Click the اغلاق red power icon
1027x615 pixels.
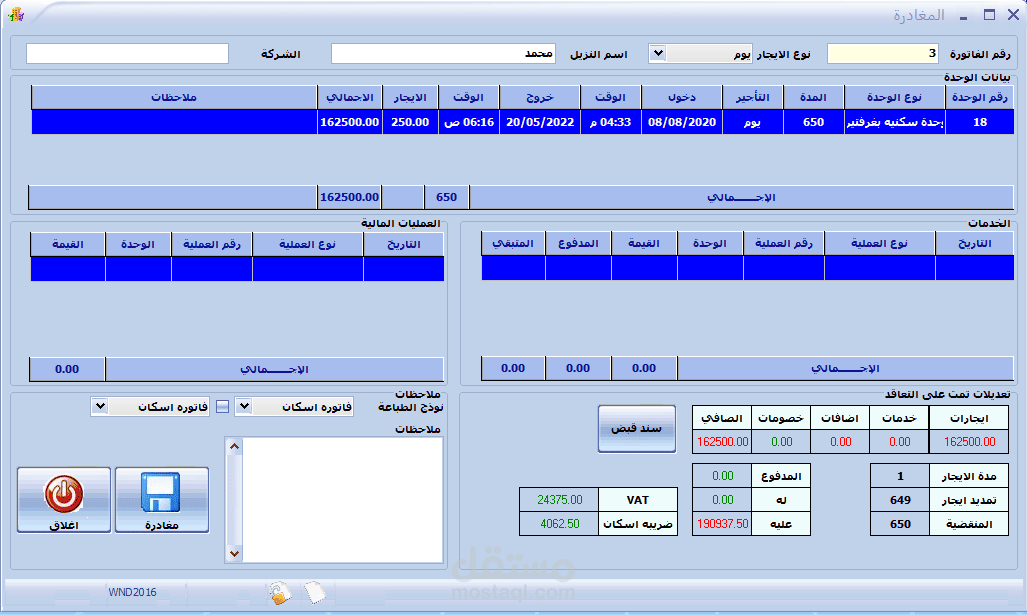pos(64,493)
